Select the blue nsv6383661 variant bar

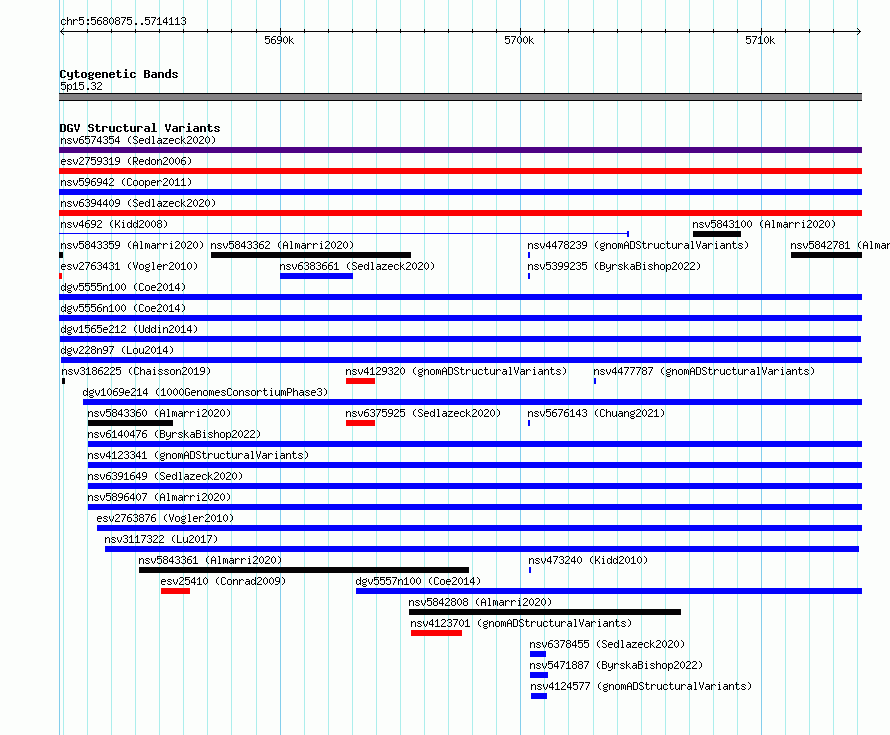coord(316,276)
